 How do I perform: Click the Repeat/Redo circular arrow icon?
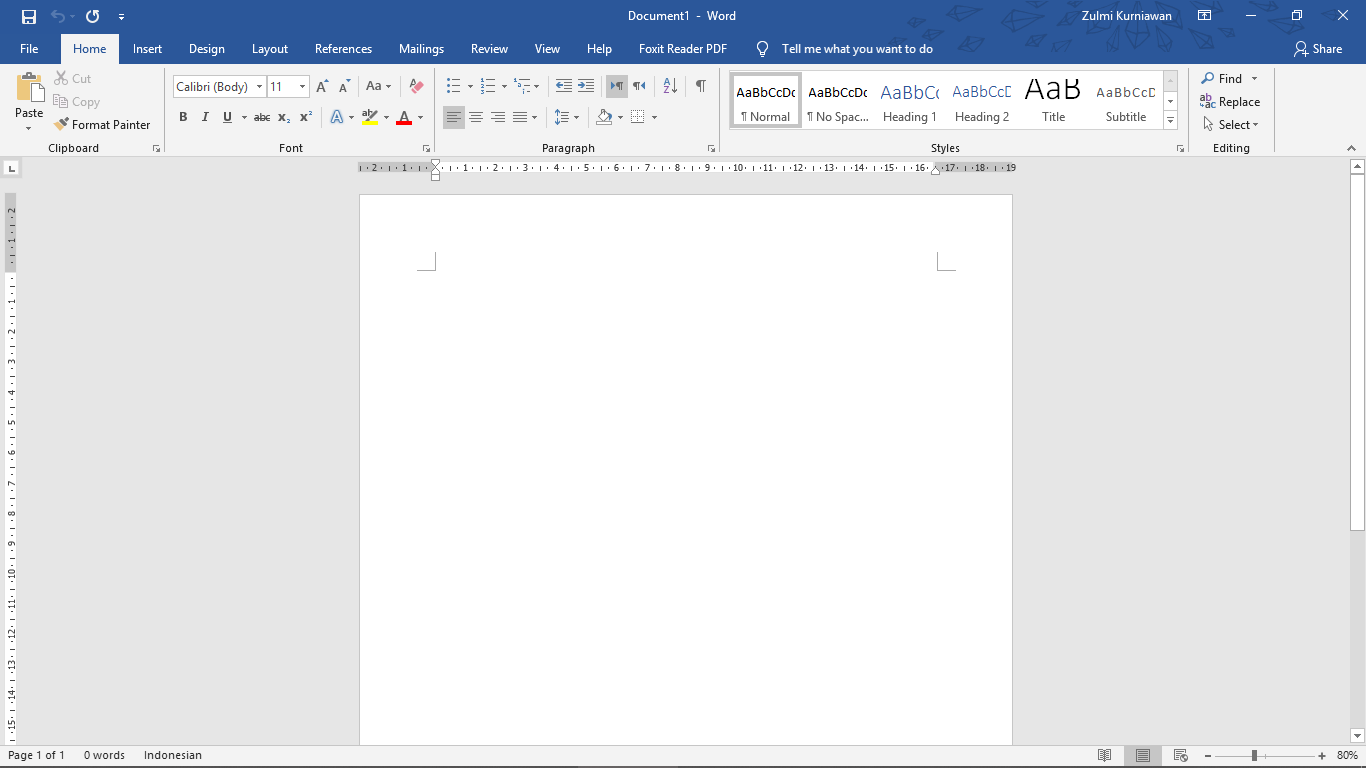[x=93, y=16]
